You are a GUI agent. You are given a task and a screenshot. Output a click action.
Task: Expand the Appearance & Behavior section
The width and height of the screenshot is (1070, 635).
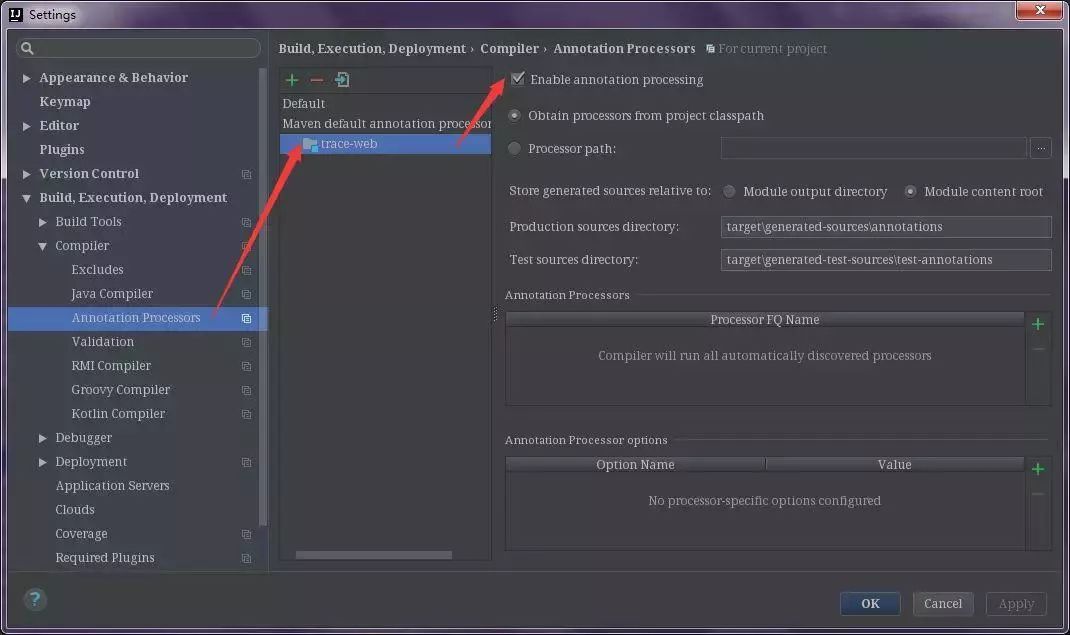point(27,78)
